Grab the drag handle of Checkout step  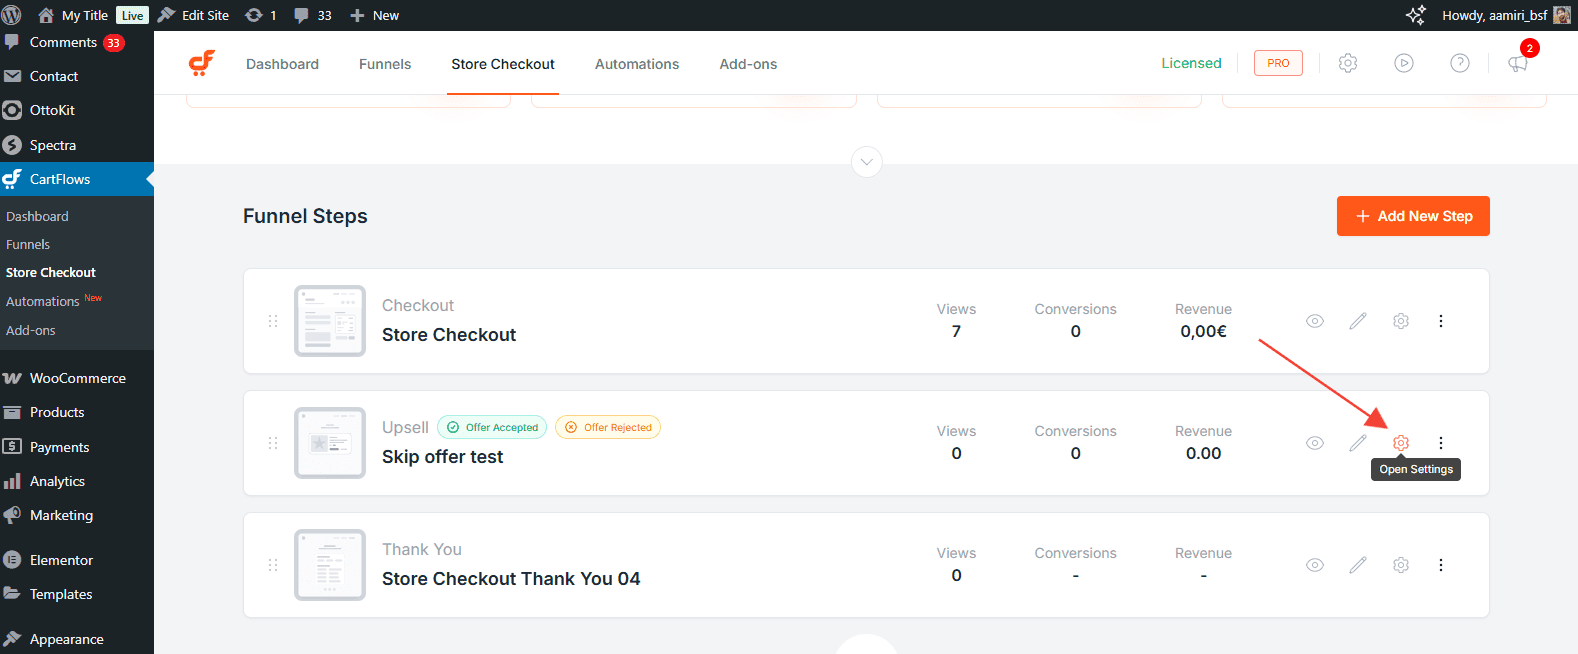pyautogui.click(x=273, y=321)
